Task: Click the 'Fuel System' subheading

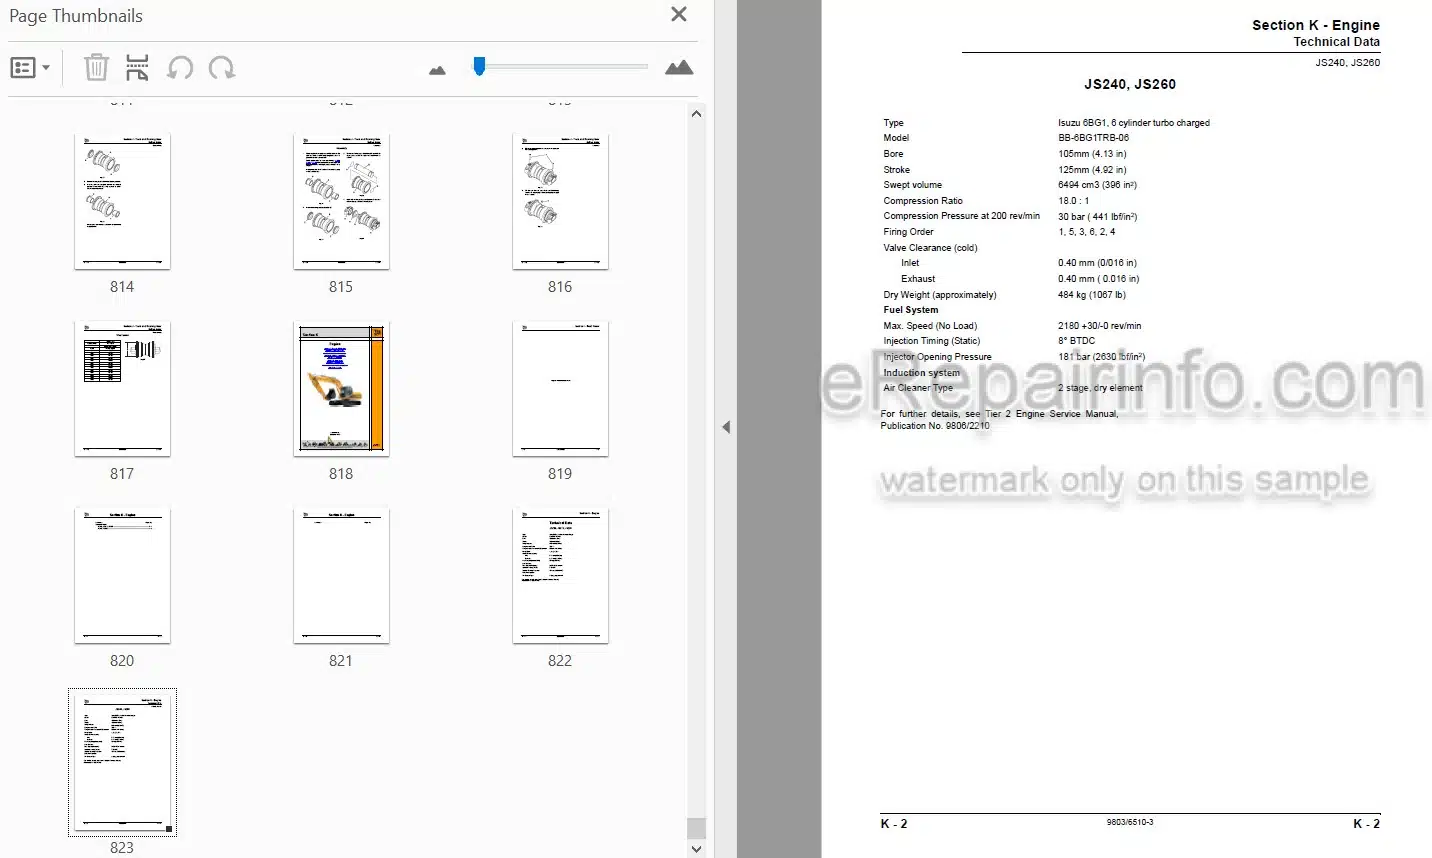Action: pos(911,310)
